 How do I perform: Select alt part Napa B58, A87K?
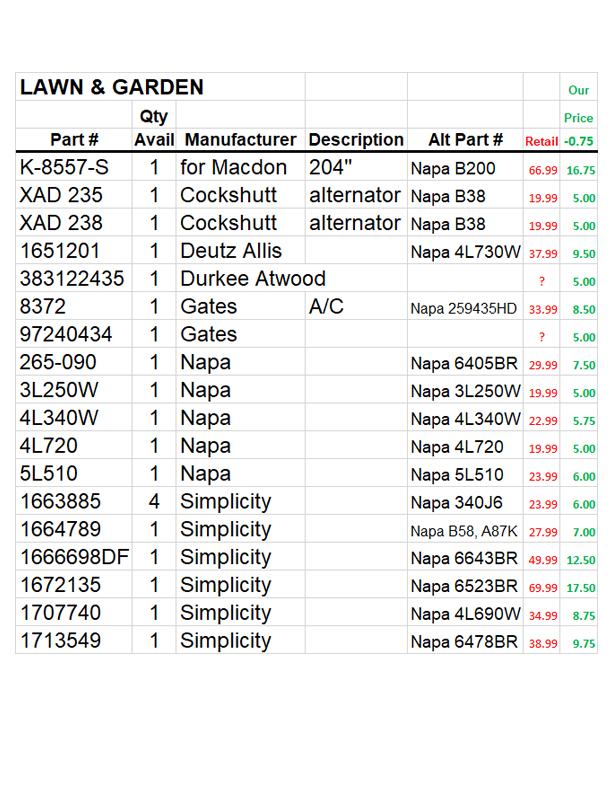point(464,531)
